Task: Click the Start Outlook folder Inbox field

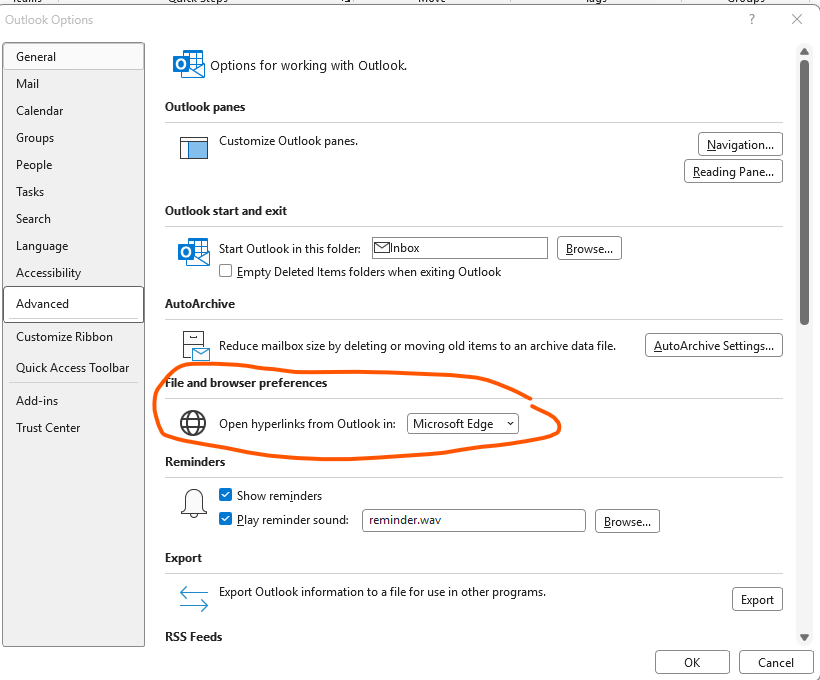Action: tap(460, 248)
